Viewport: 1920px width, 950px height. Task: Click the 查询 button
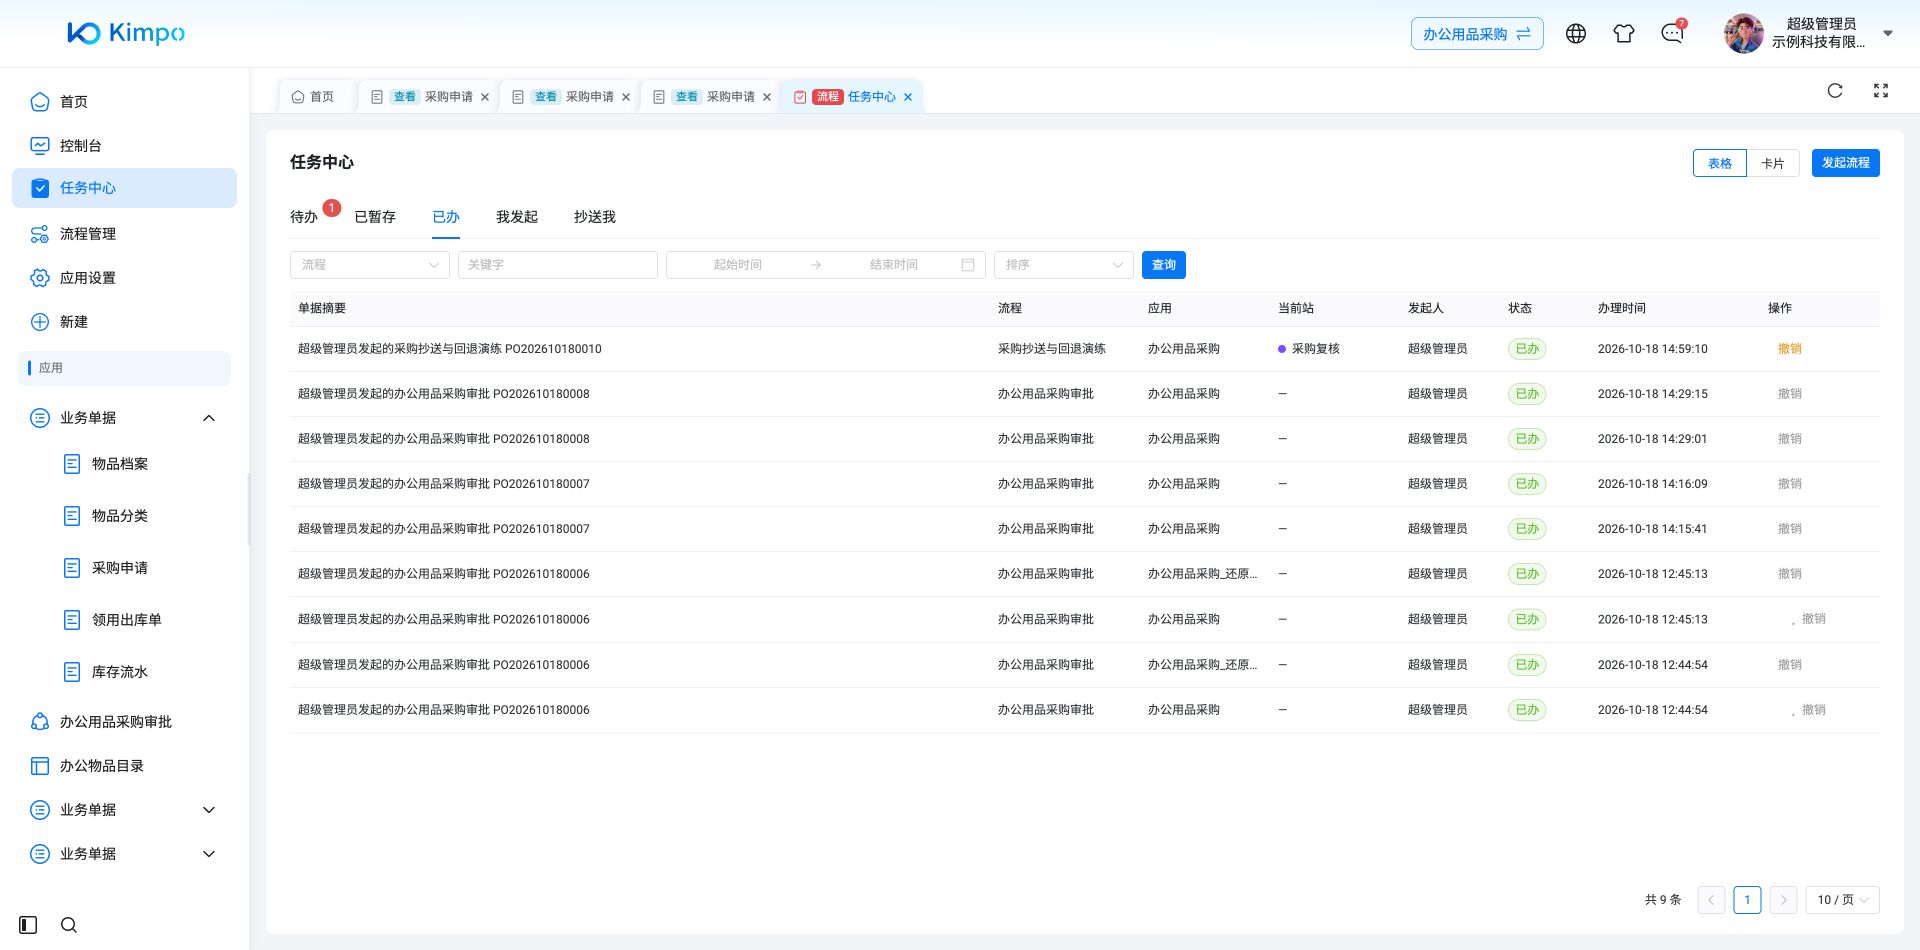(1164, 265)
